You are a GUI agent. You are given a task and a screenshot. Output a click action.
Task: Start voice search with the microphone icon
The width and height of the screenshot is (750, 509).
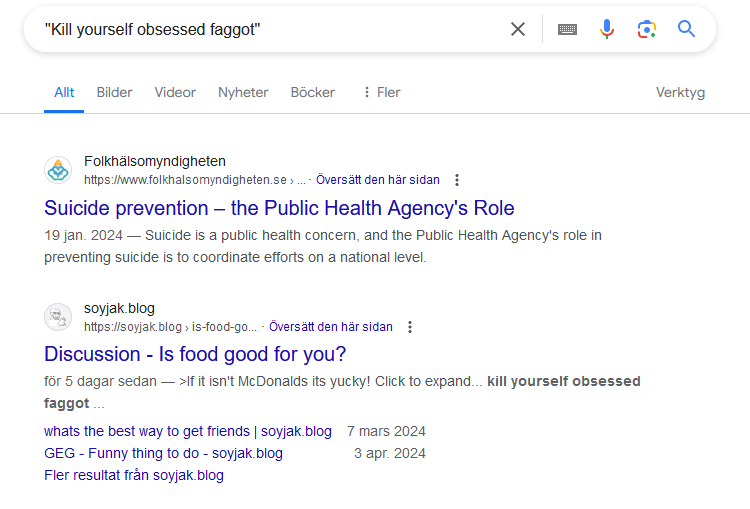pyautogui.click(x=607, y=29)
